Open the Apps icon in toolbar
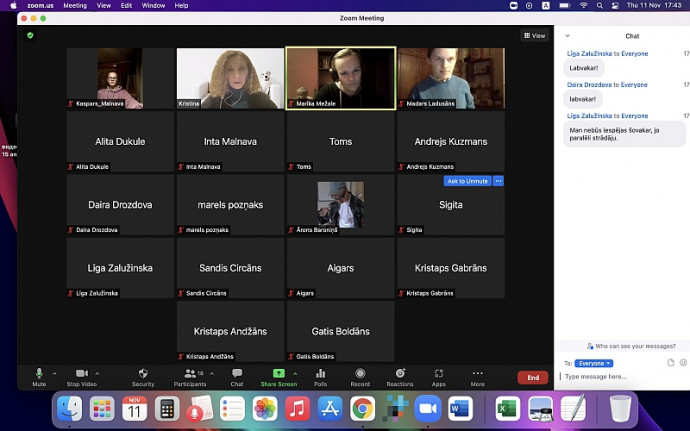 coord(438,373)
